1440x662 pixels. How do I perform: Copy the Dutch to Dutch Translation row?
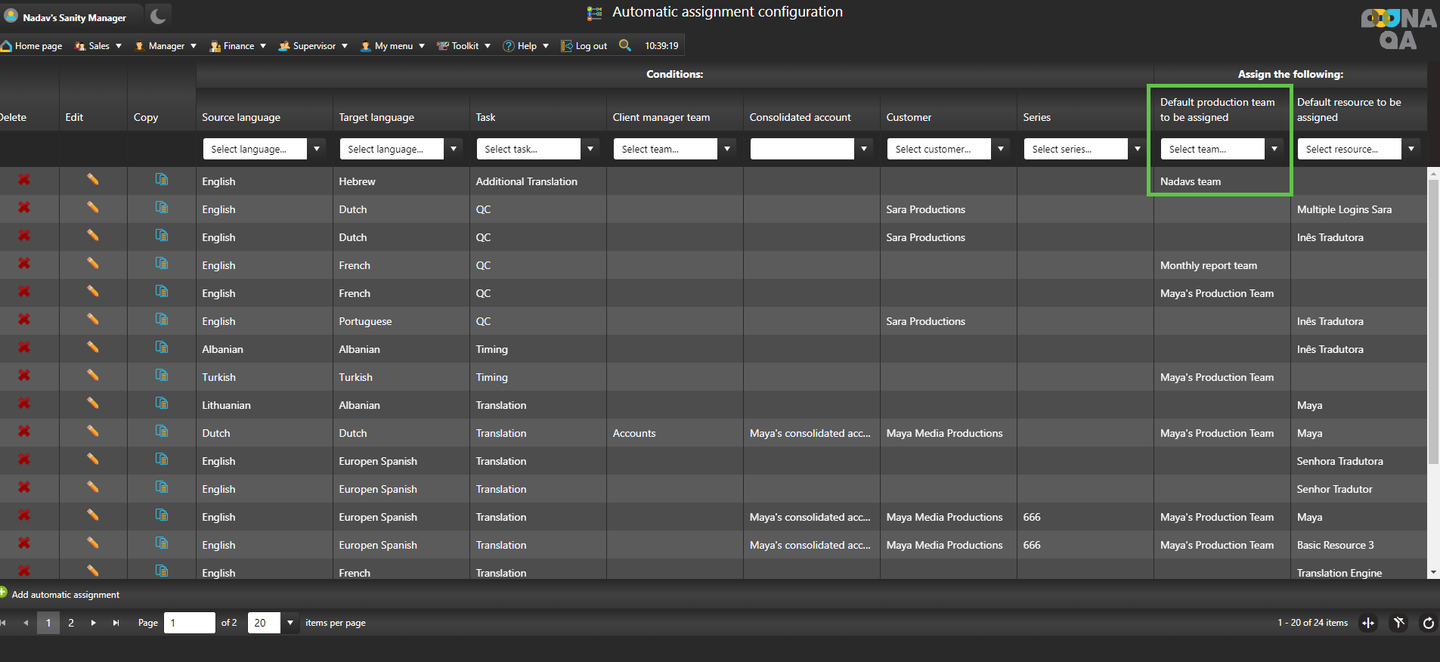pyautogui.click(x=161, y=432)
